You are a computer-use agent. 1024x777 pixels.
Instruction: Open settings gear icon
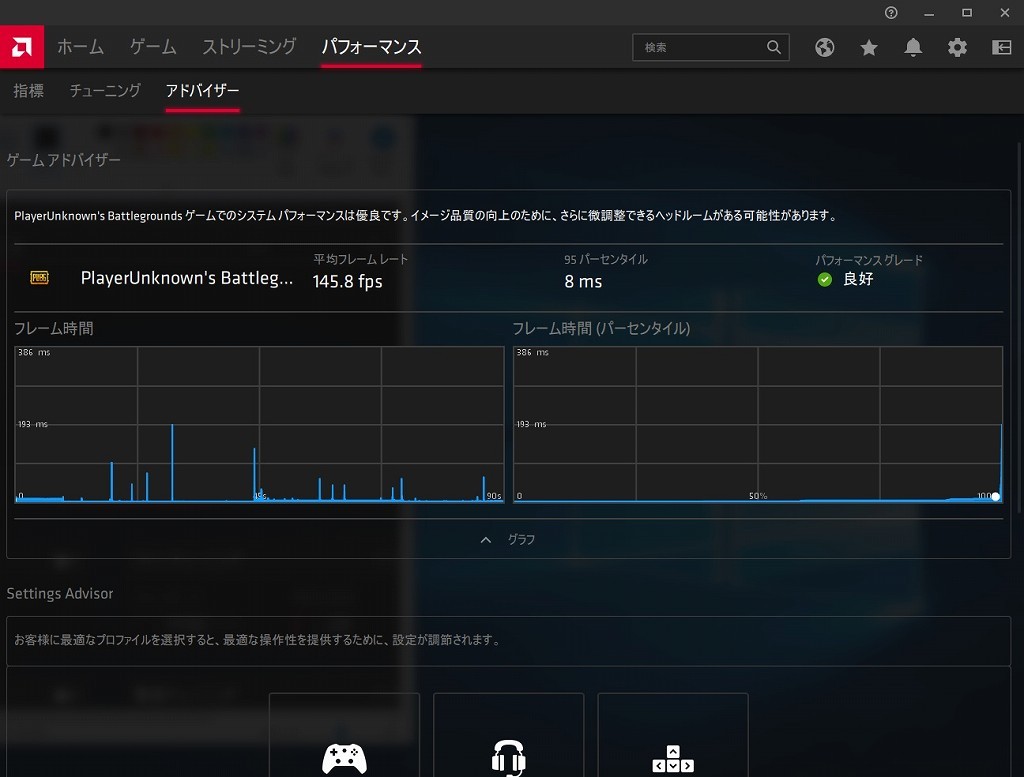click(957, 47)
